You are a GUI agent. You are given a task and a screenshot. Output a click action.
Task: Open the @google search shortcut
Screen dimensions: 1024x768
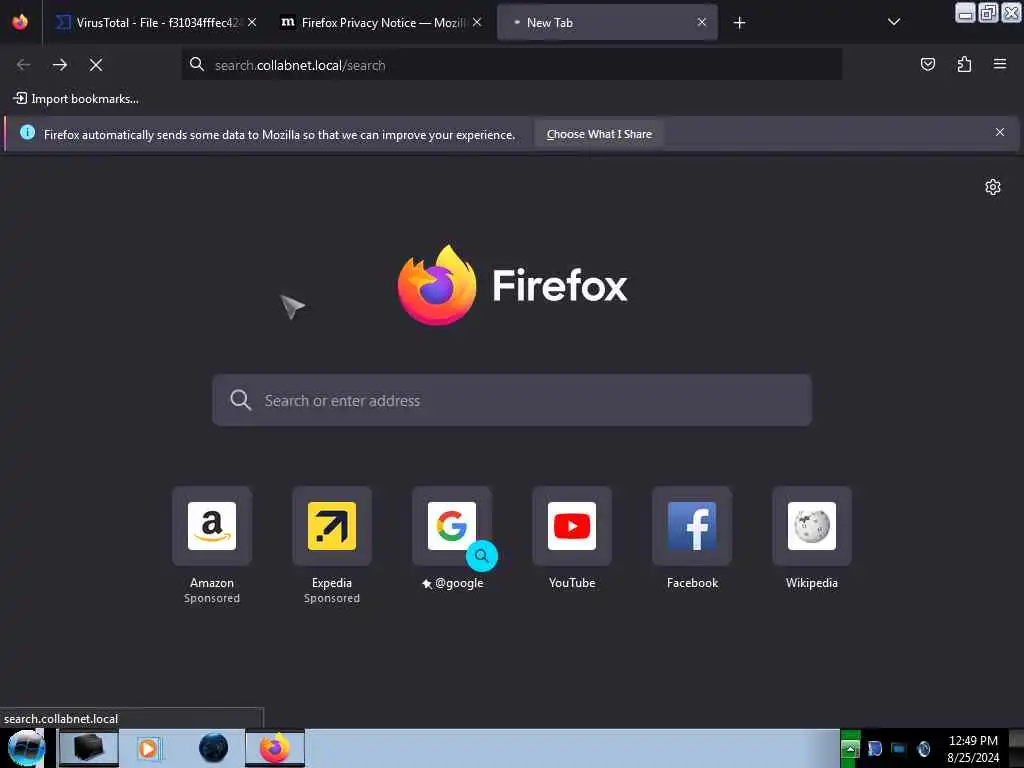point(452,526)
